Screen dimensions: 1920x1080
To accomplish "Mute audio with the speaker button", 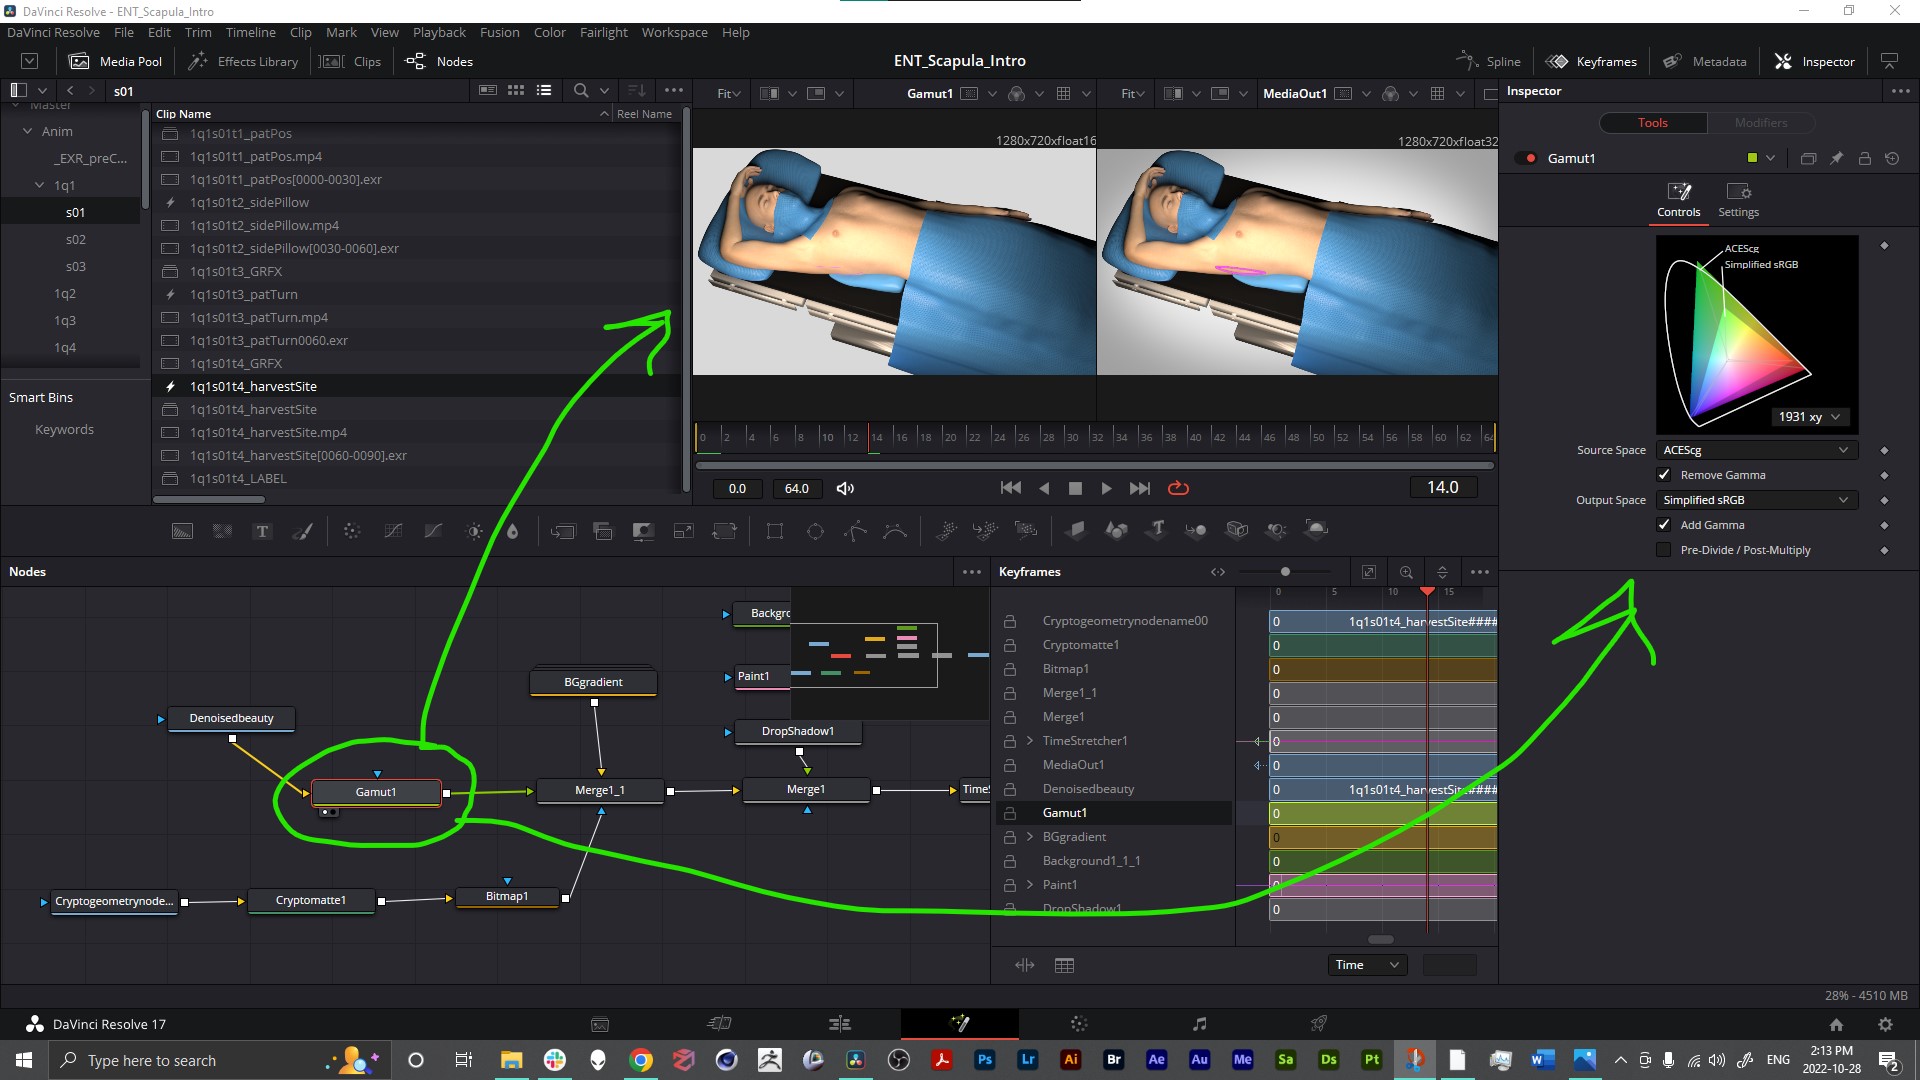I will click(x=845, y=488).
